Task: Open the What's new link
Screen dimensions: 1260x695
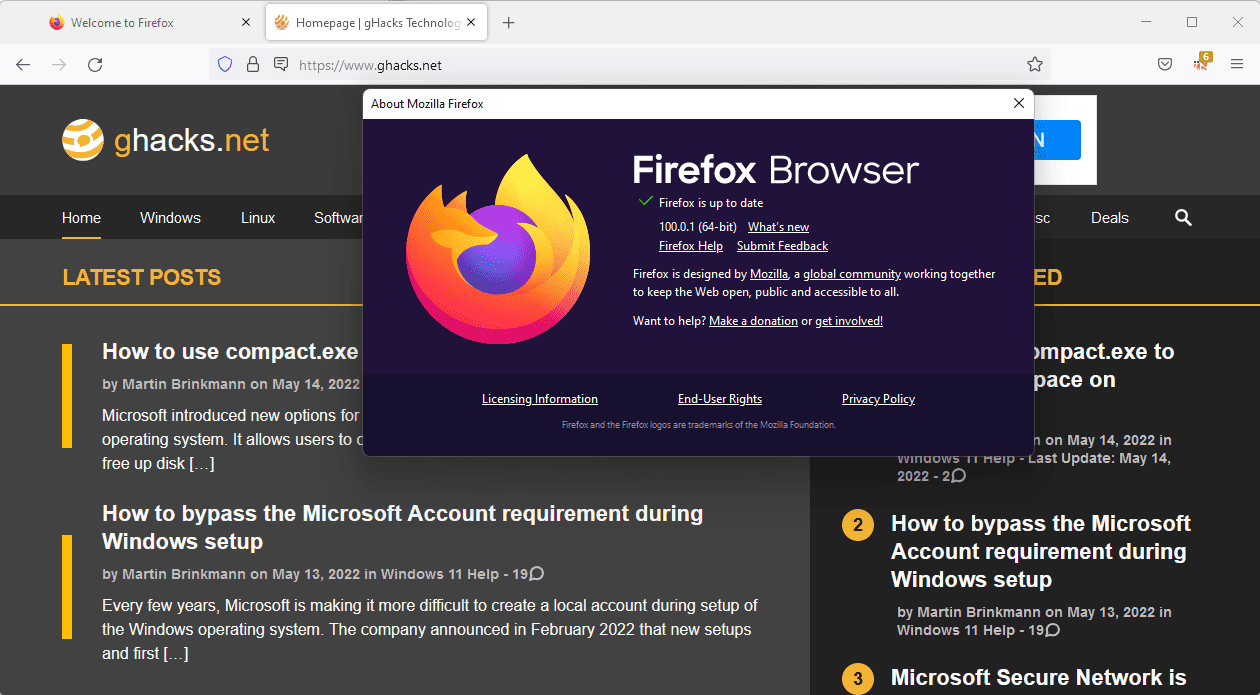Action: tap(778, 227)
